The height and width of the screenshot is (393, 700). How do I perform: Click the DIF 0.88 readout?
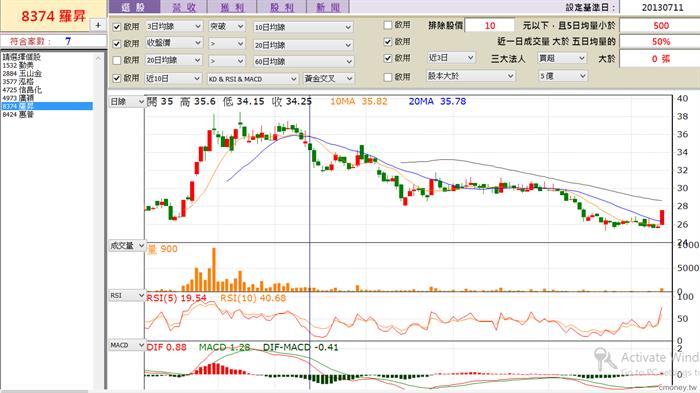[x=167, y=347]
